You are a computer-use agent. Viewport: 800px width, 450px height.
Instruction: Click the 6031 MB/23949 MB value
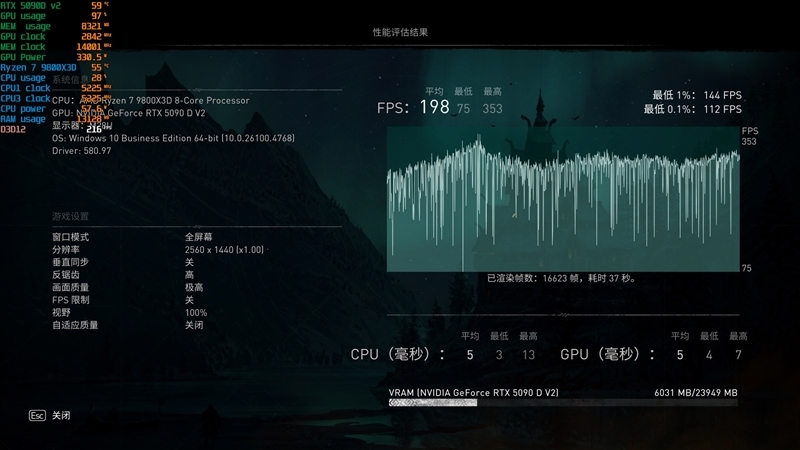[x=696, y=393]
